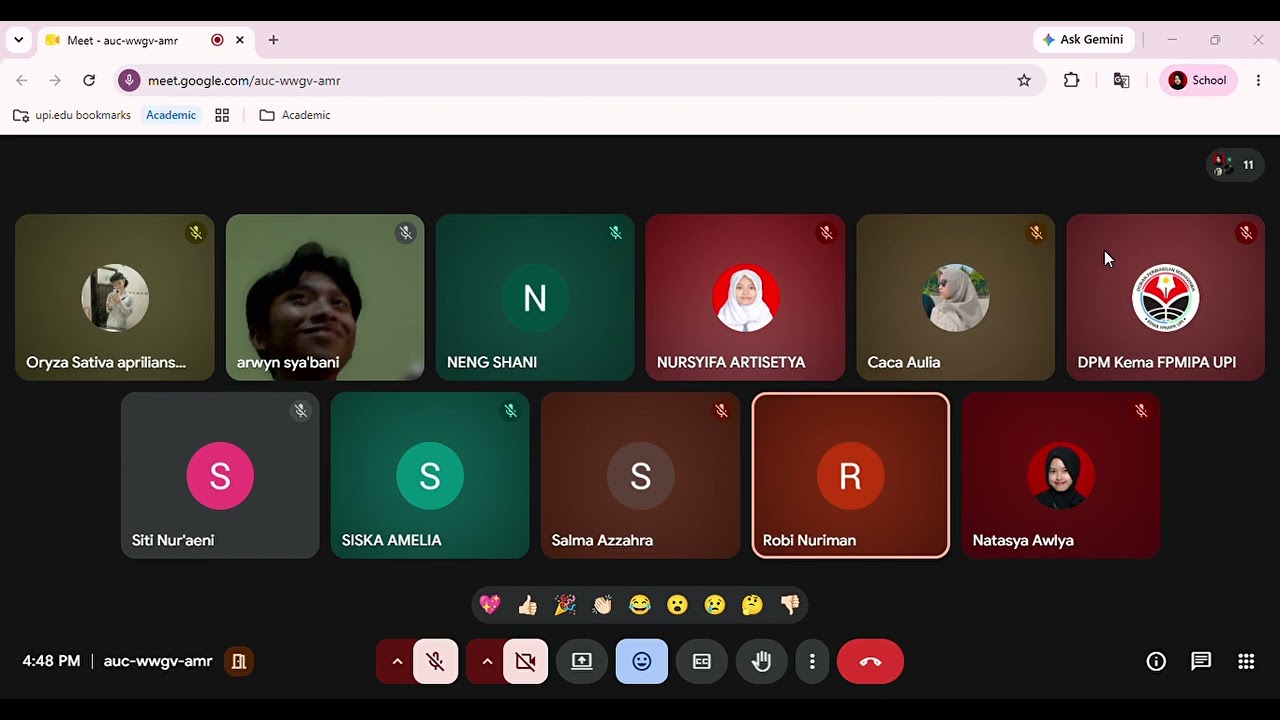
Task: Send thumbs up reaction
Action: 528,604
